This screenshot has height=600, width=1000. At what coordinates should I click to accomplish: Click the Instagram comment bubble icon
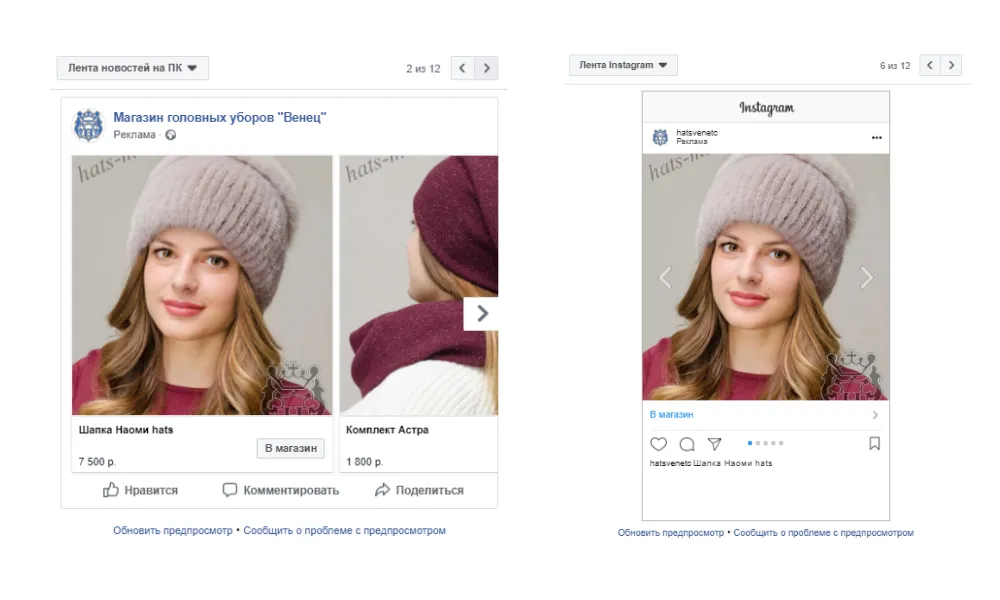(x=687, y=444)
